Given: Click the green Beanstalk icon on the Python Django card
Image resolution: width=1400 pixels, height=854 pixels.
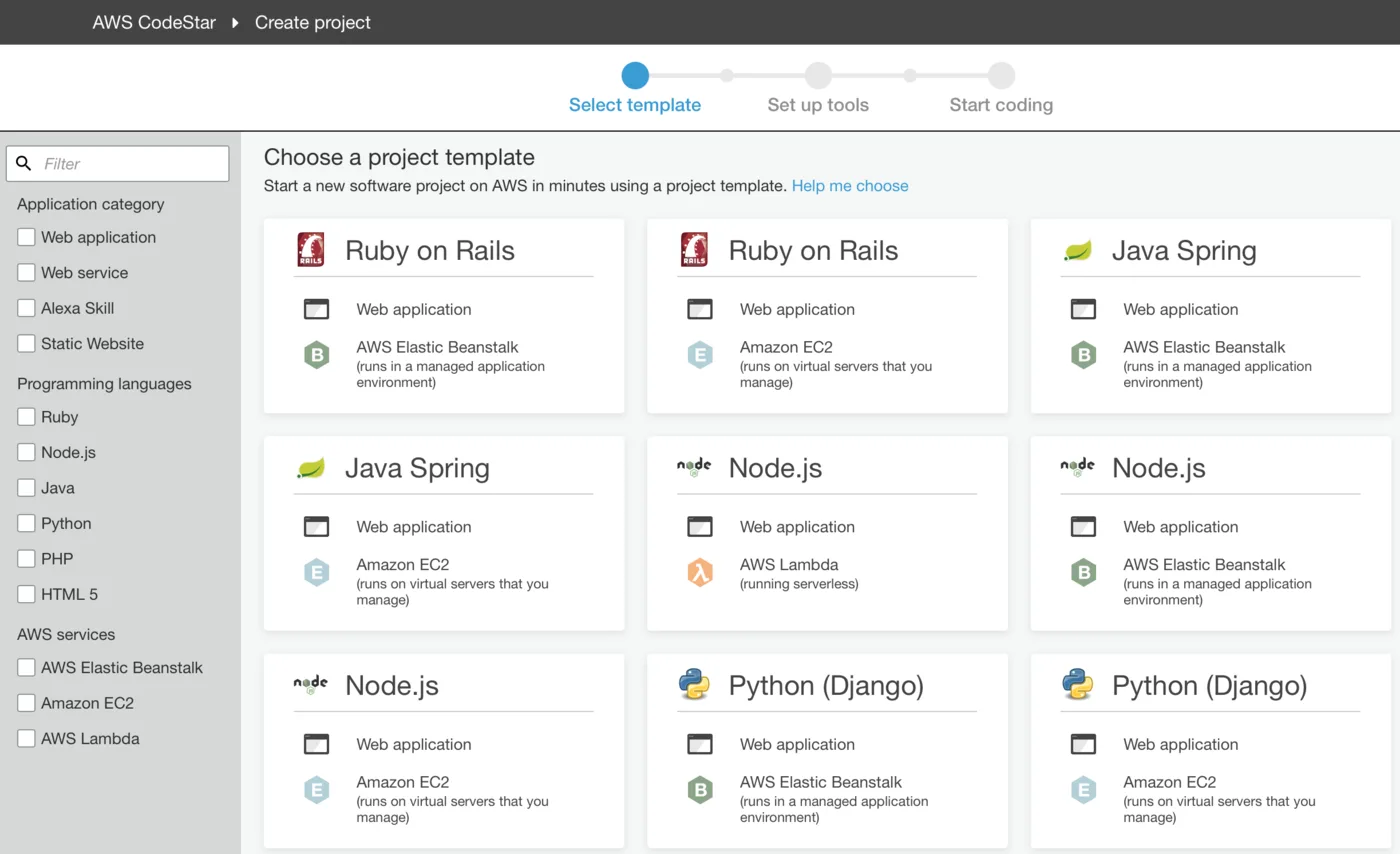Looking at the screenshot, I should pos(700,790).
